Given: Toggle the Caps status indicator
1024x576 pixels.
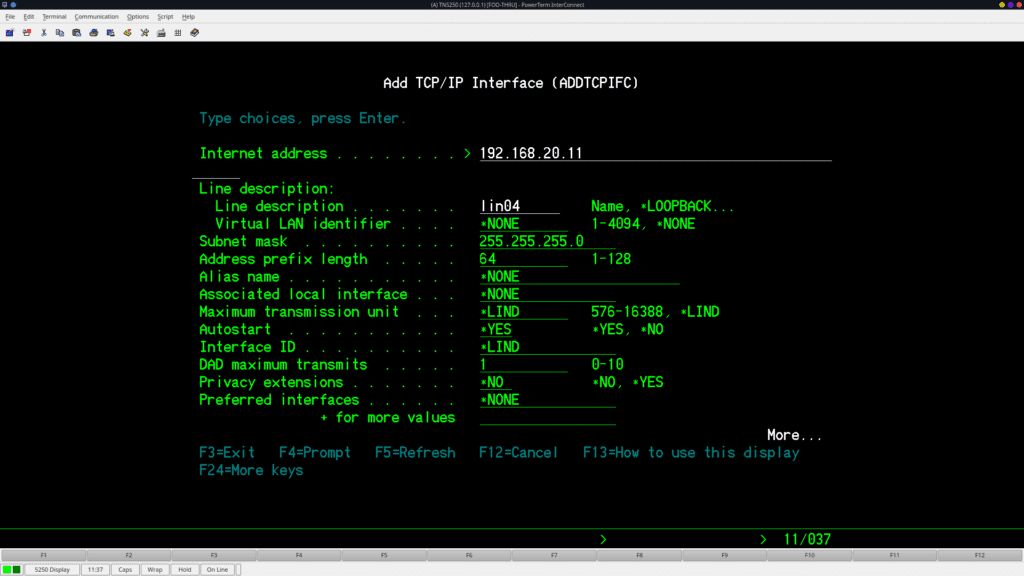Looking at the screenshot, I should (x=125, y=569).
